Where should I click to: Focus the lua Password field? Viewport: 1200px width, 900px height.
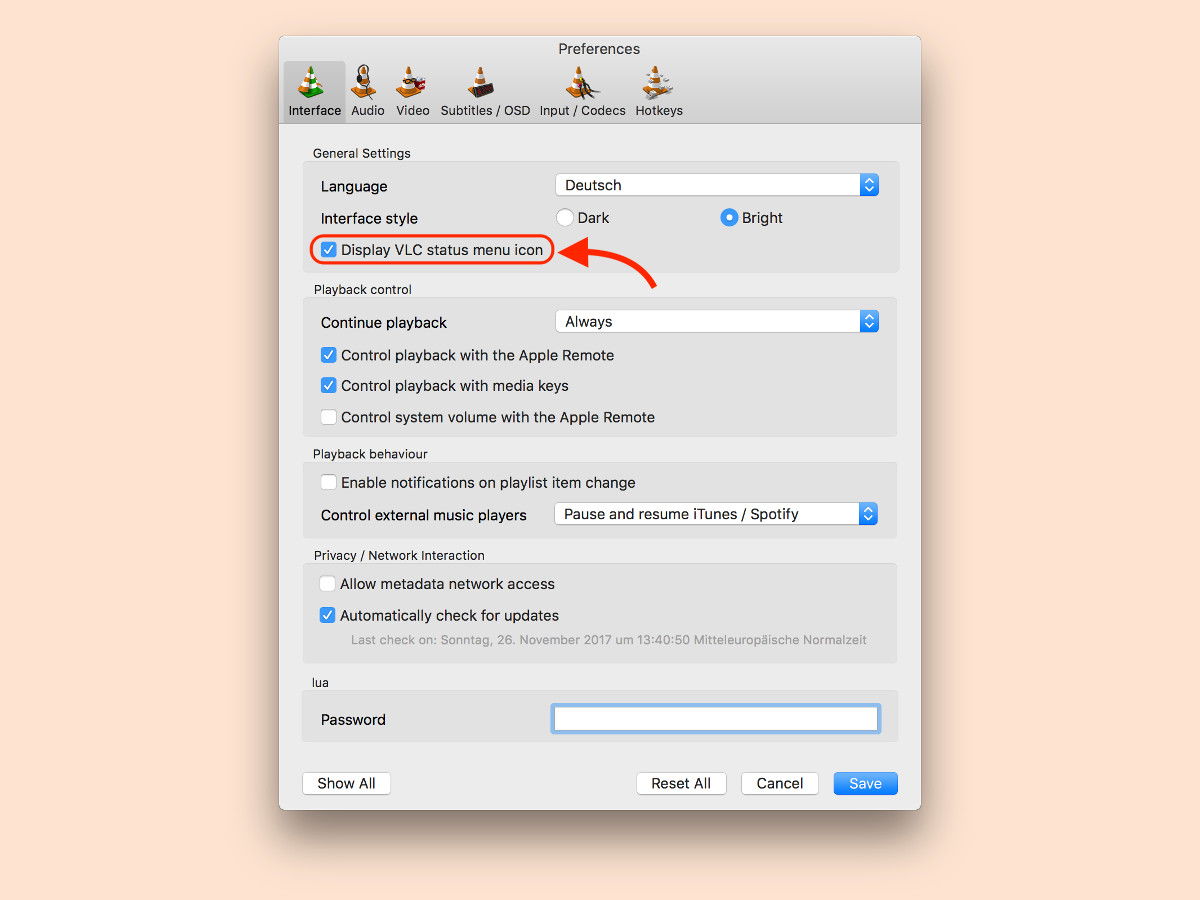pos(716,719)
